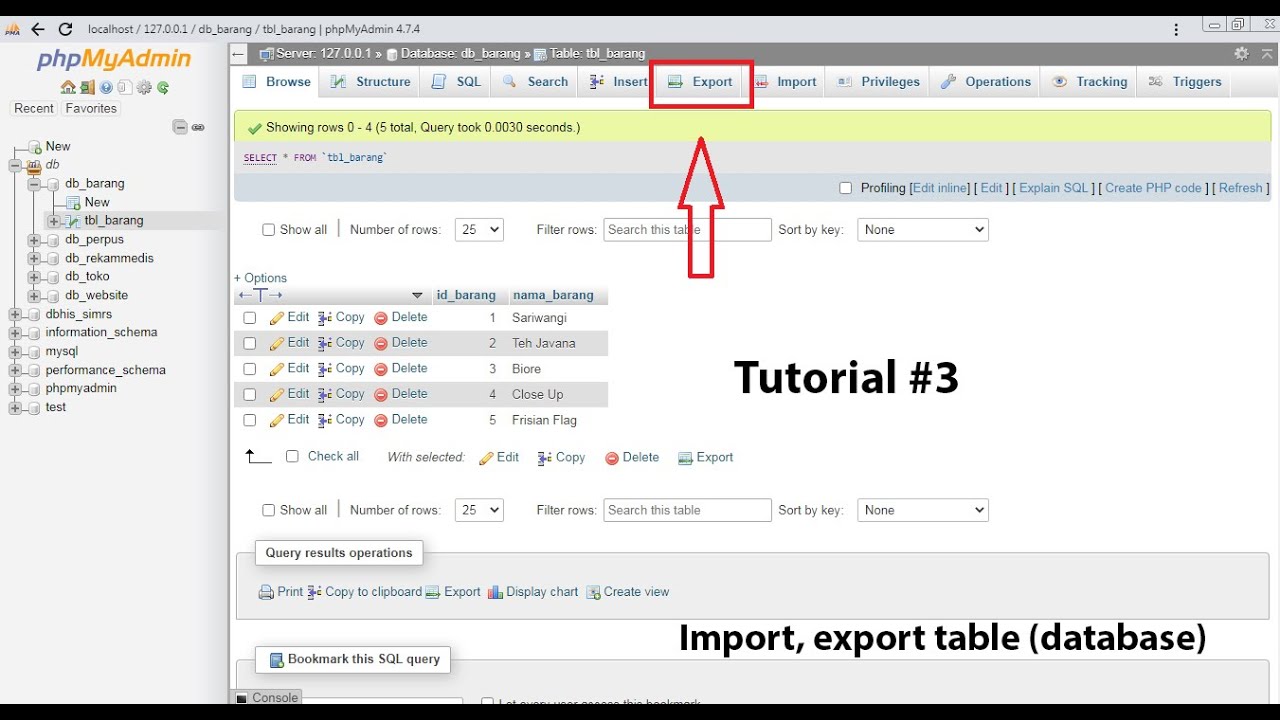Open navigation panel settings gear icon
Image resolution: width=1280 pixels, height=720 pixels.
(144, 88)
